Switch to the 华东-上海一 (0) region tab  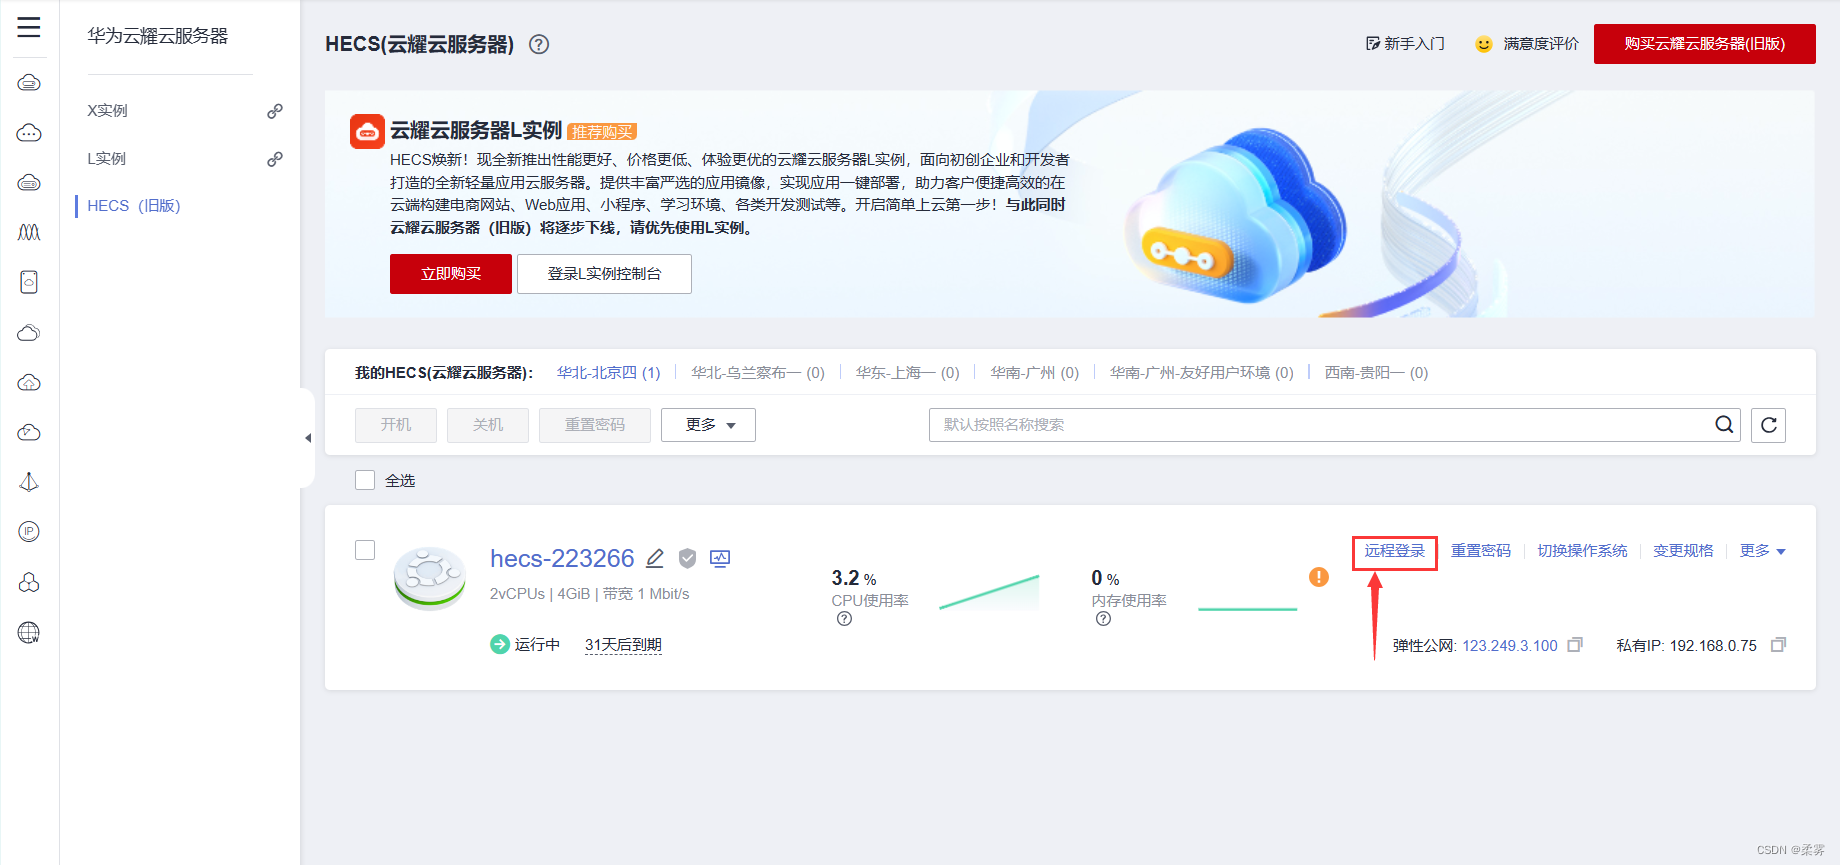[x=908, y=373]
